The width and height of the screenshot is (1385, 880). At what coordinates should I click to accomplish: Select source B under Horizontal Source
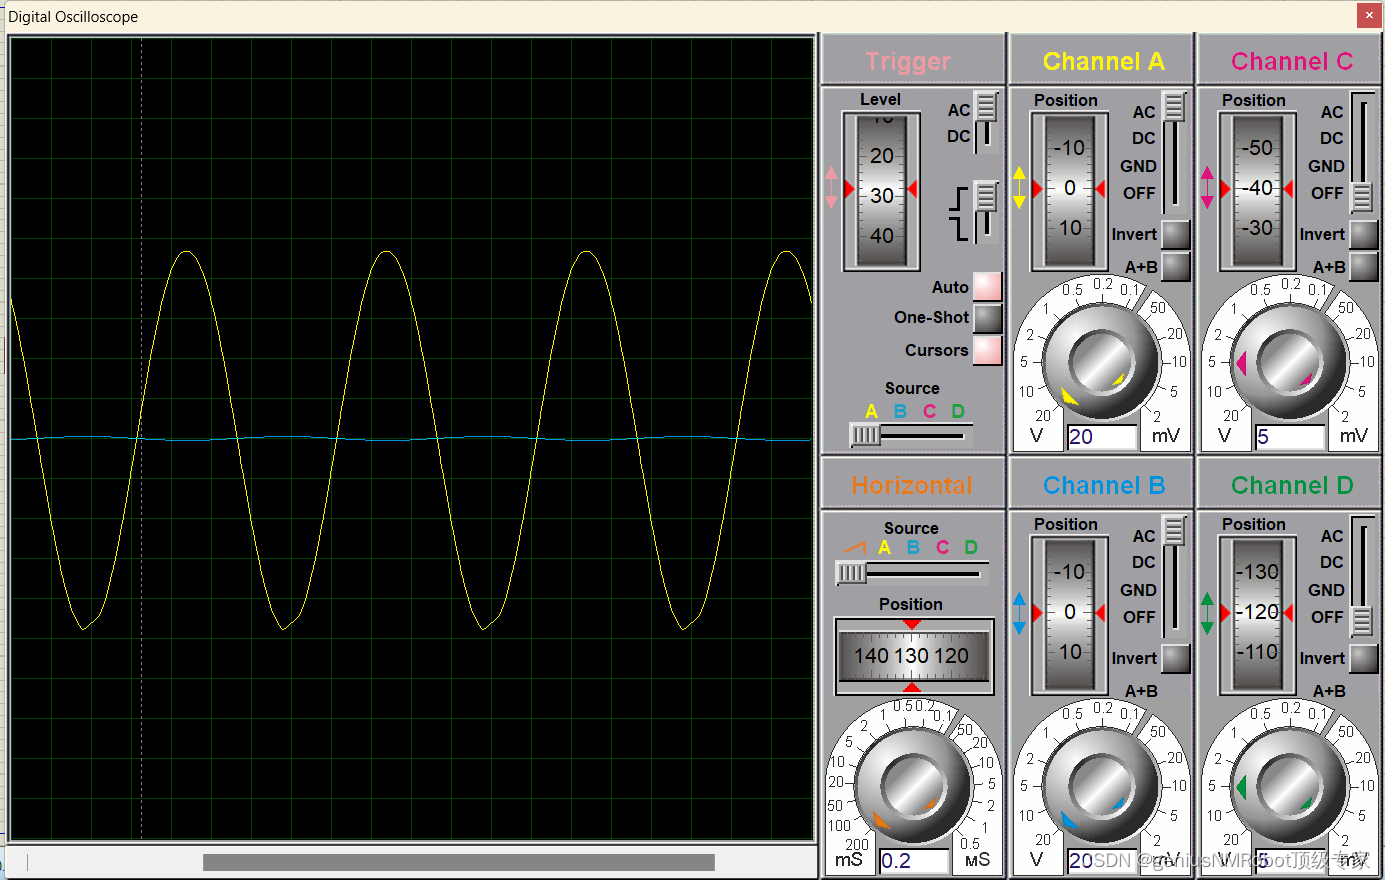[x=913, y=547]
